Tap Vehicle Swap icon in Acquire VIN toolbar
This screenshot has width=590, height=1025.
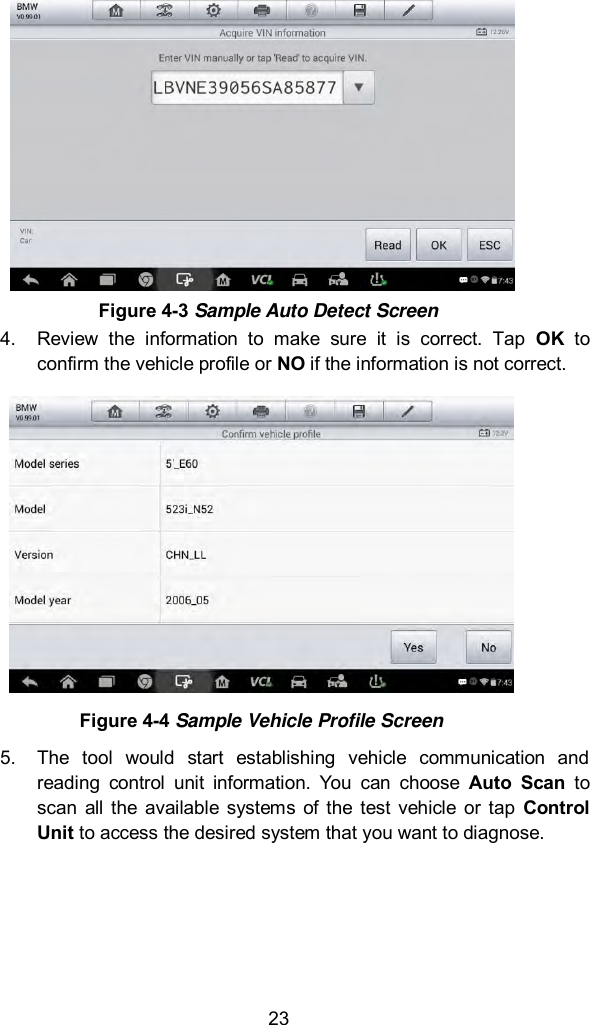click(165, 10)
